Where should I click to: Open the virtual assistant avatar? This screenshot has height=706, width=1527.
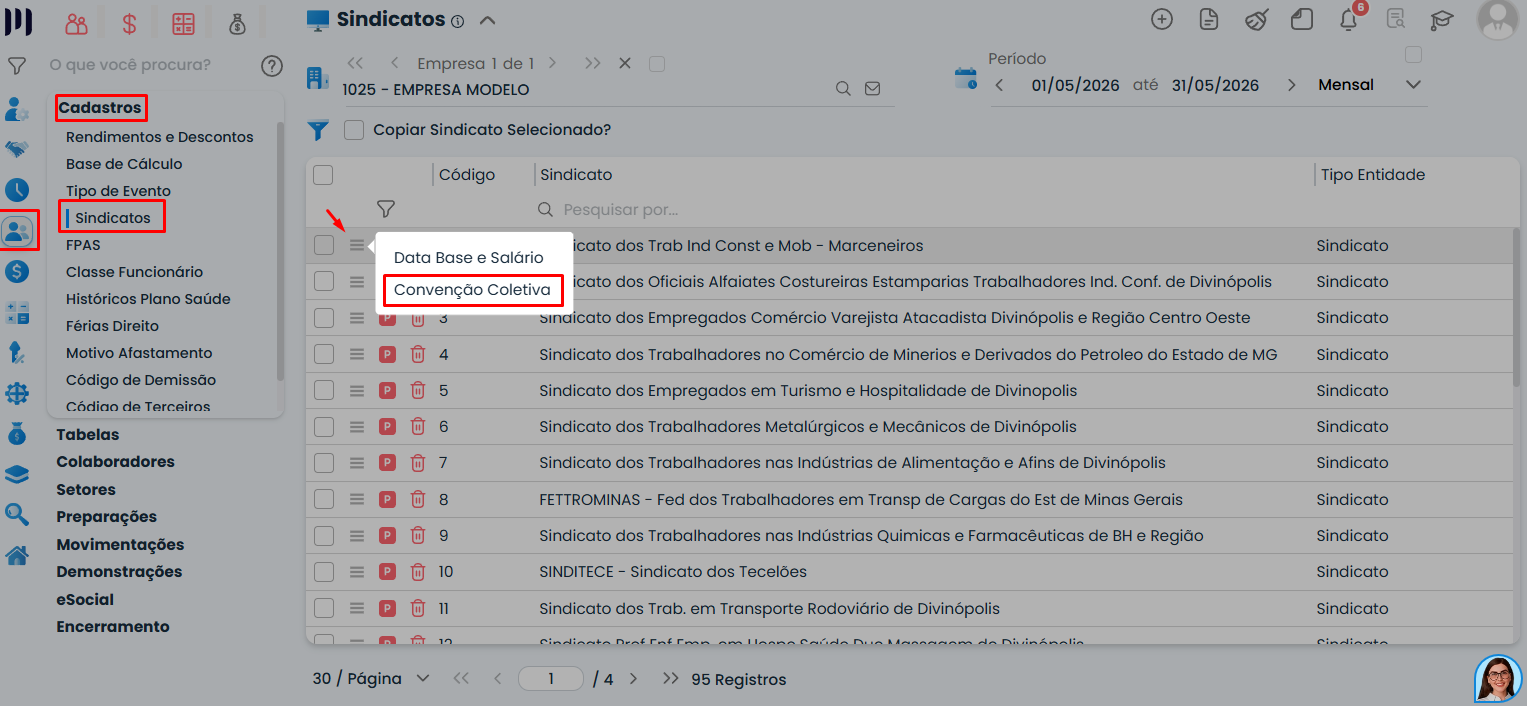[1498, 678]
